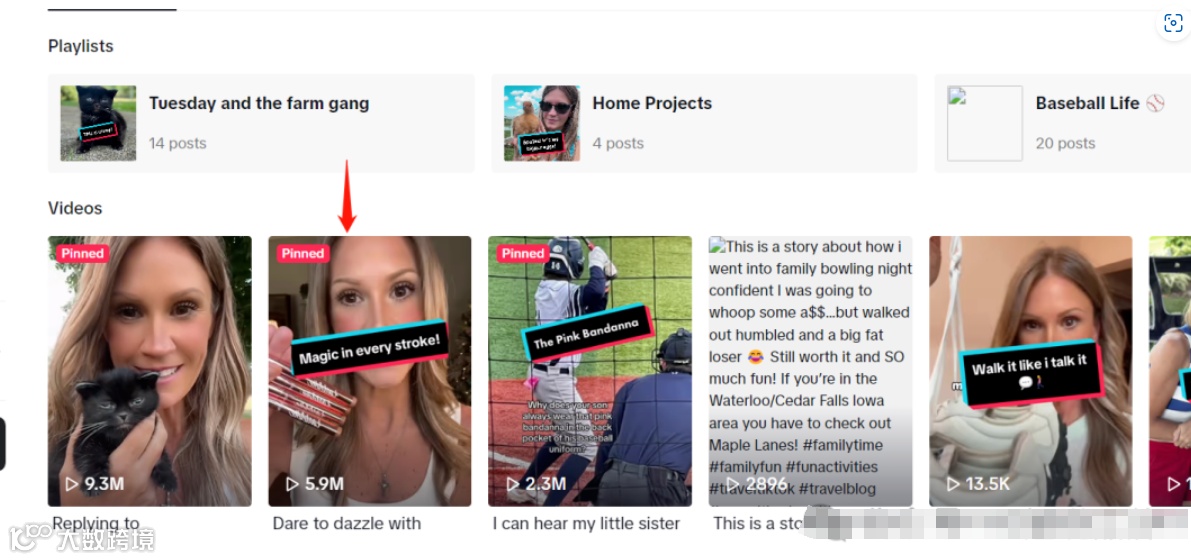Click the Pinned badge on the baseball video
Viewport: 1191px width, 560px height.
pos(523,254)
